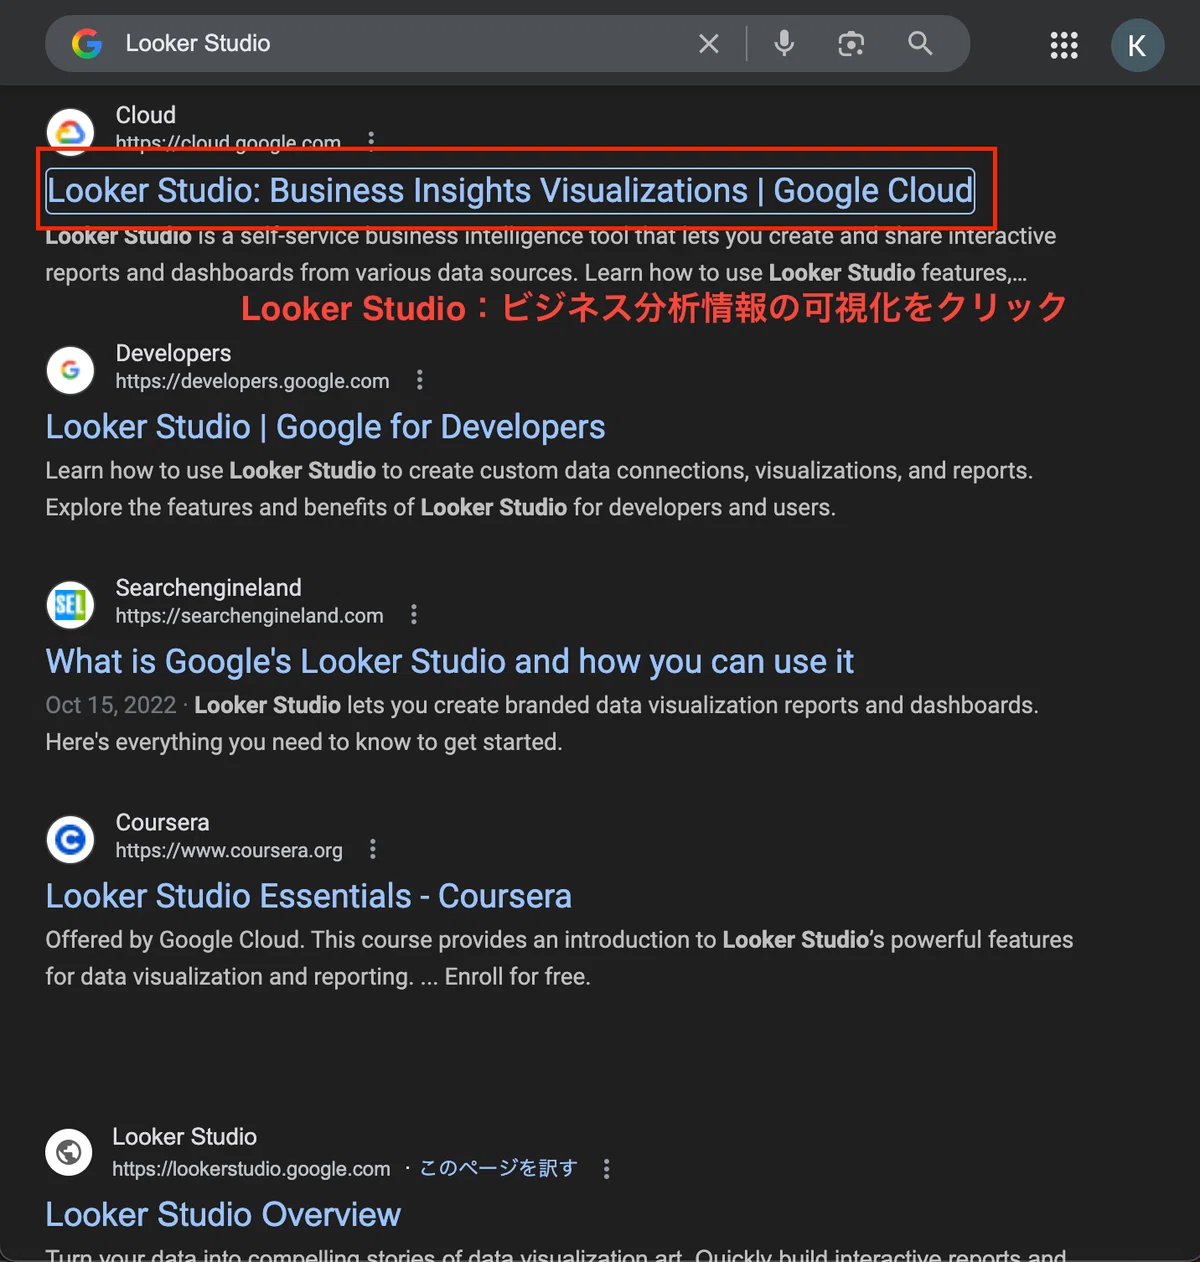The height and width of the screenshot is (1262, 1200).
Task: Click このページを訳す translate link
Action: coord(498,1168)
